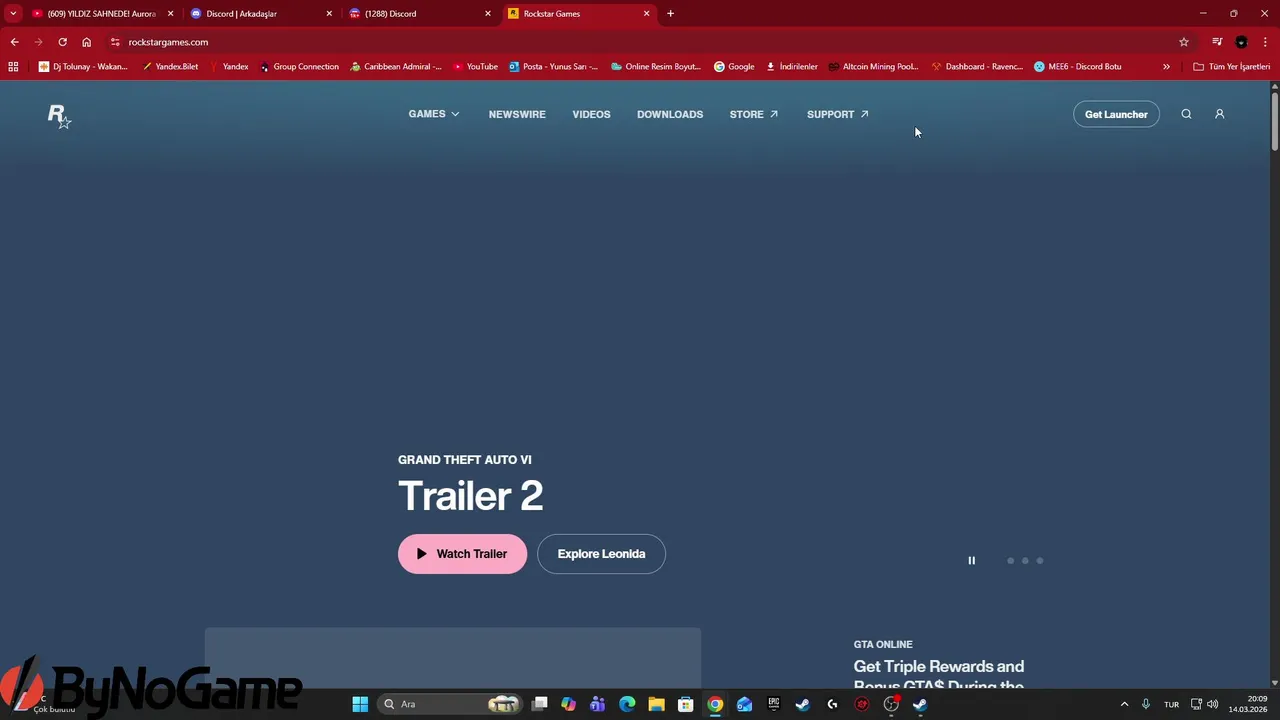Screen dimensions: 1280x720
Task: Open Microsoft Teams from taskbar
Action: coord(598,704)
